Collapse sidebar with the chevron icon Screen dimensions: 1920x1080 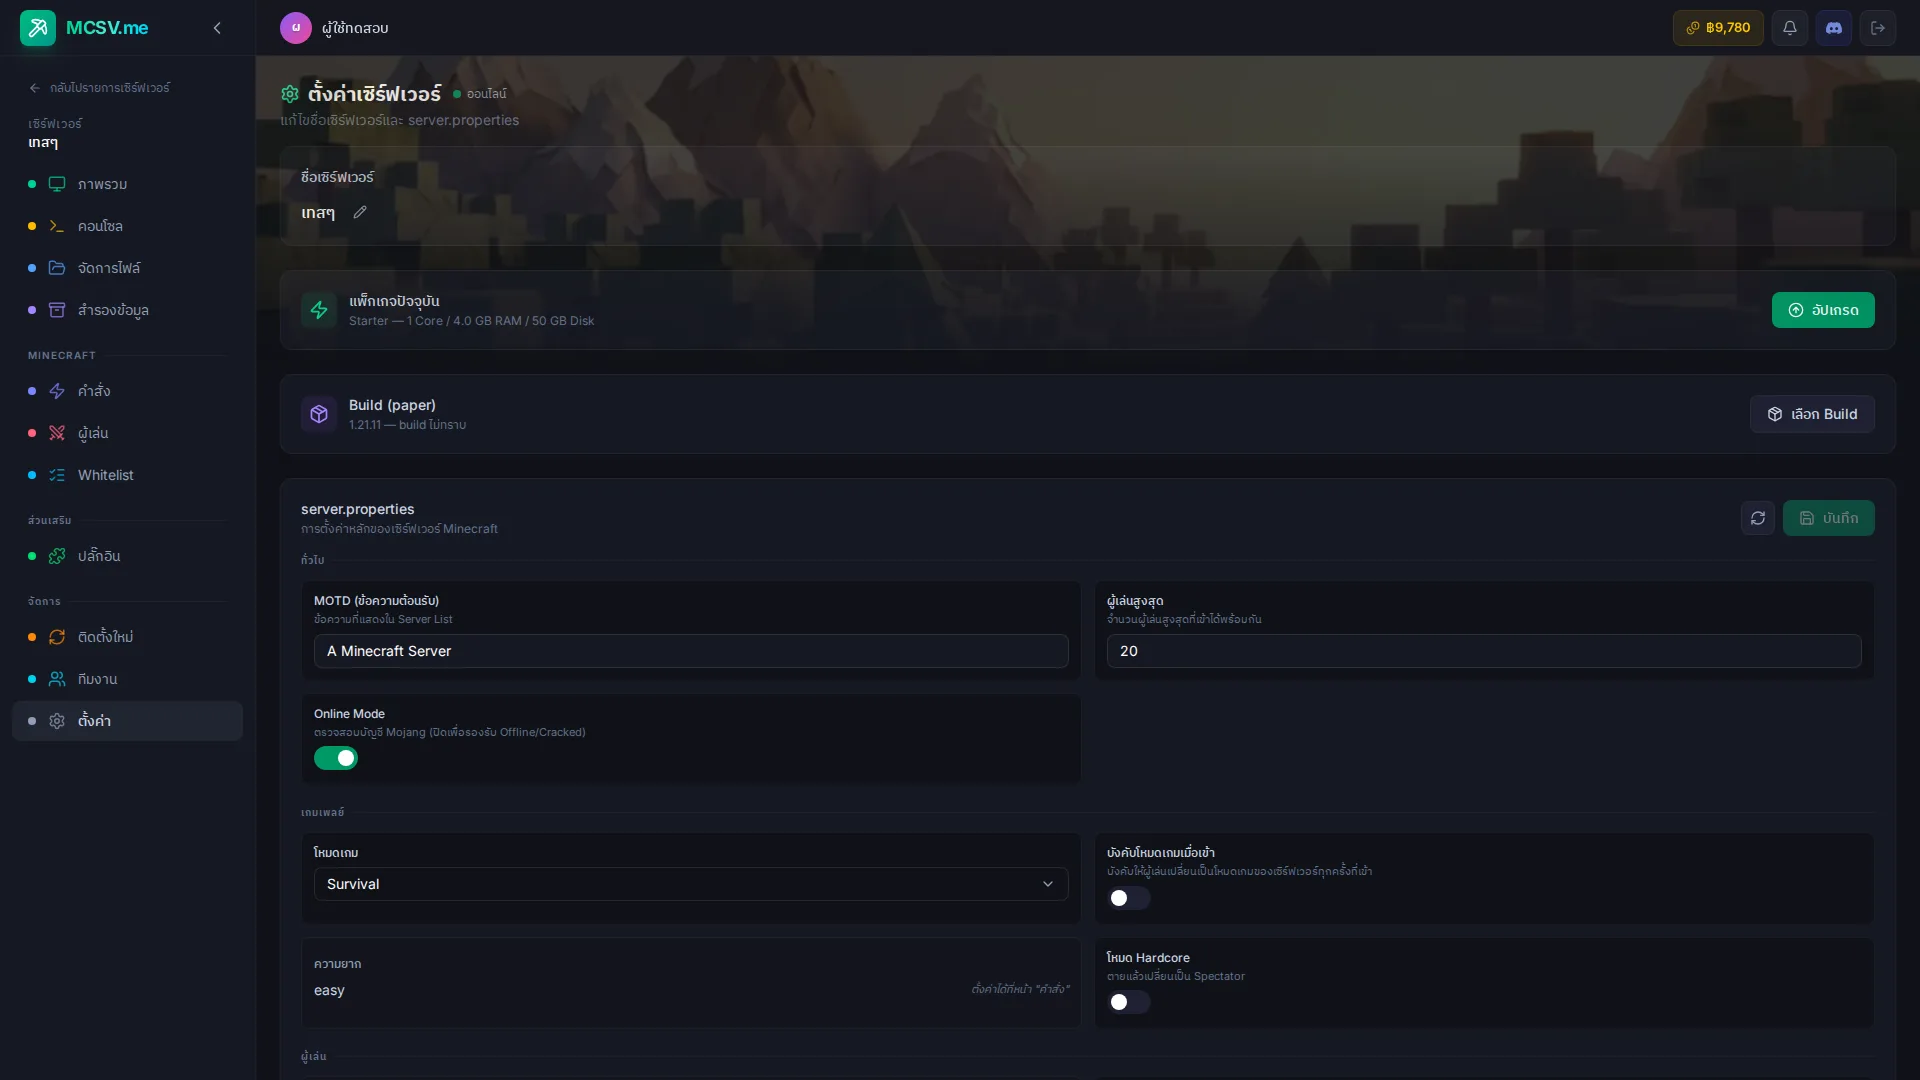click(x=217, y=28)
